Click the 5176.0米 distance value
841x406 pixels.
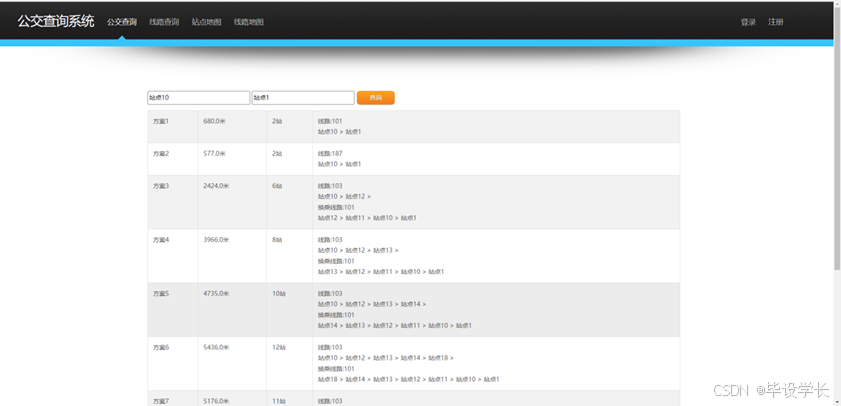[x=216, y=401]
